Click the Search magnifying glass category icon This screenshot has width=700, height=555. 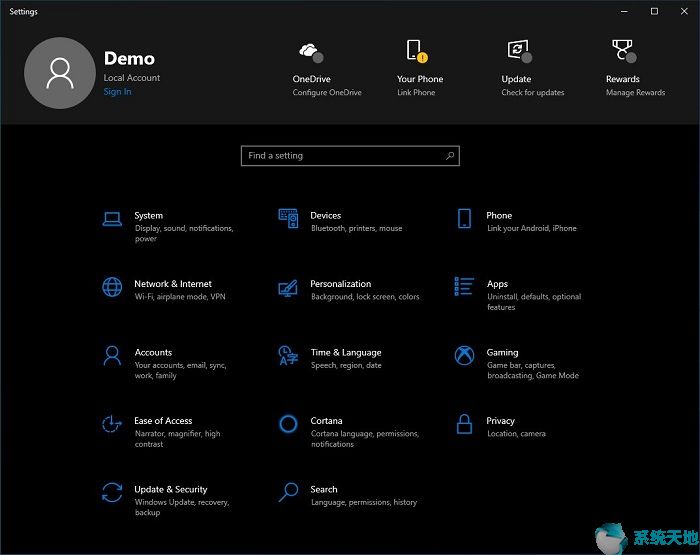288,492
